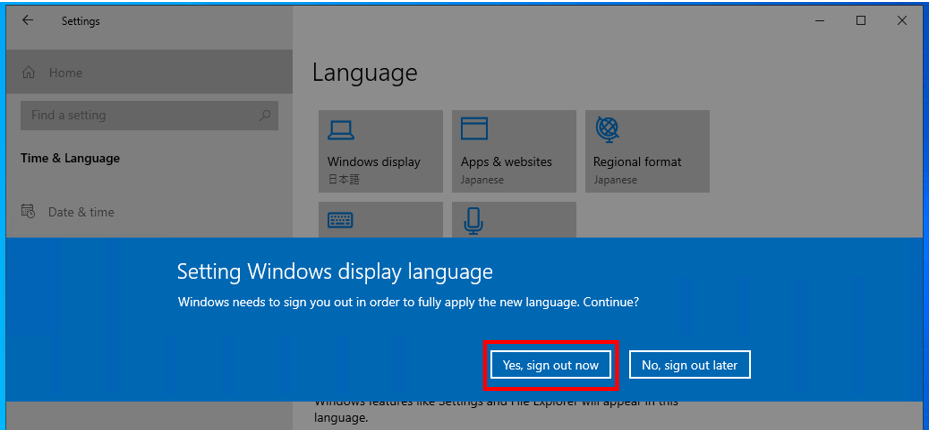The height and width of the screenshot is (430, 933).
Task: Choose "No, sign out later"
Action: [689, 365]
